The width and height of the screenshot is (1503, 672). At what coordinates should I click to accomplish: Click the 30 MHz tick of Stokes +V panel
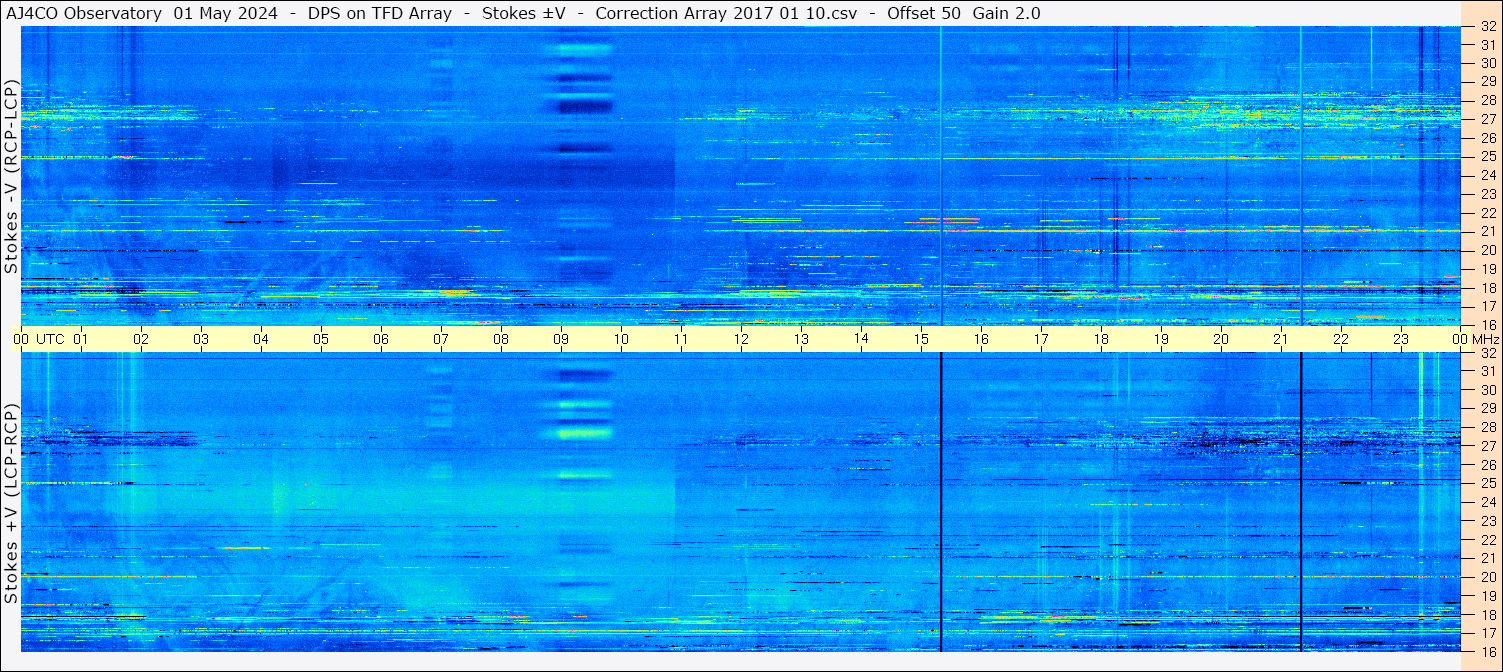coord(1487,390)
